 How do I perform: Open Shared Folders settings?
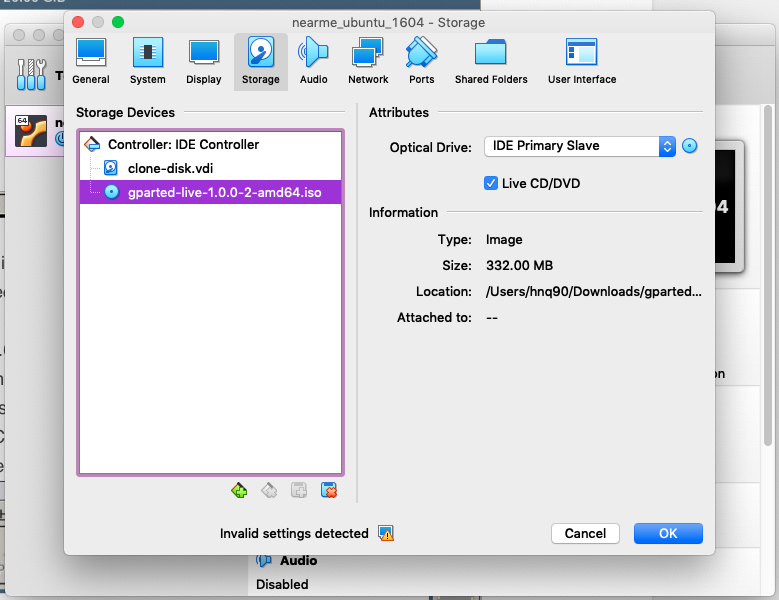(x=490, y=61)
